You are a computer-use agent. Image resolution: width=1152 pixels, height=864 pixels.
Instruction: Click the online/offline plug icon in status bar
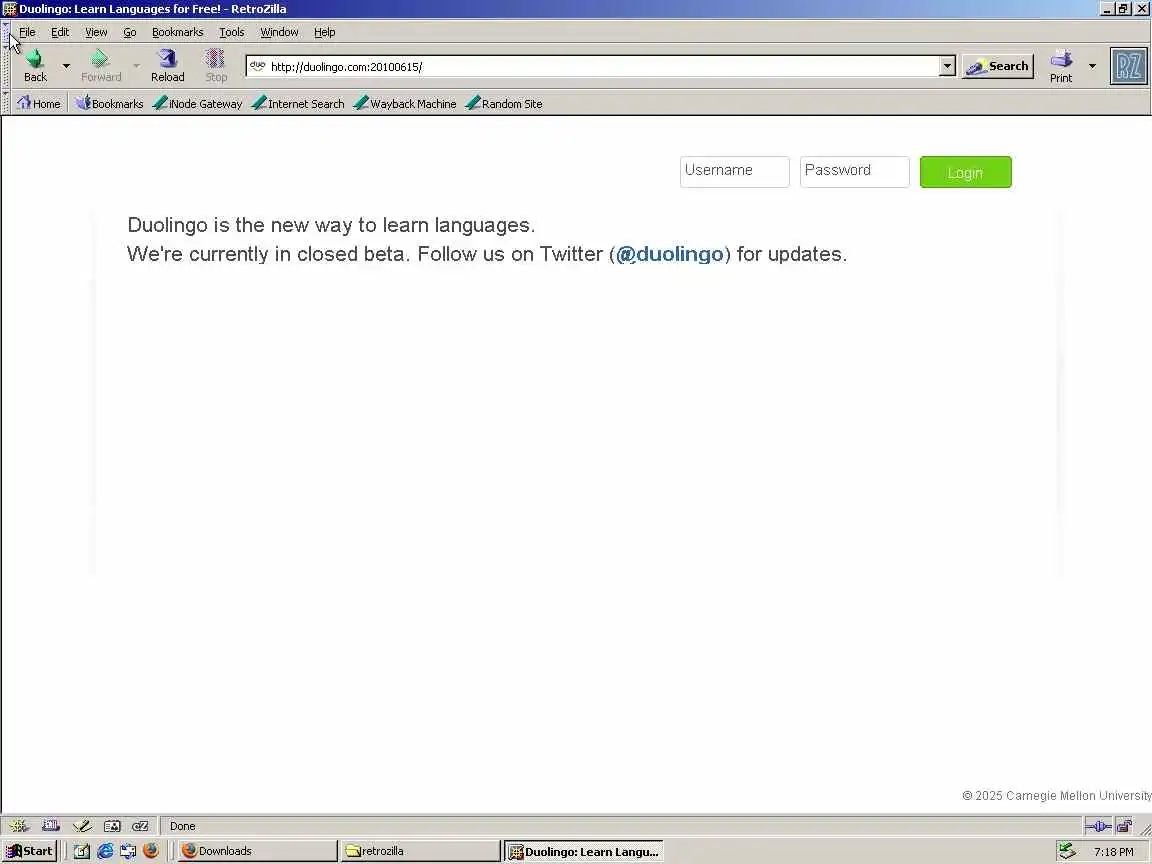1098,827
